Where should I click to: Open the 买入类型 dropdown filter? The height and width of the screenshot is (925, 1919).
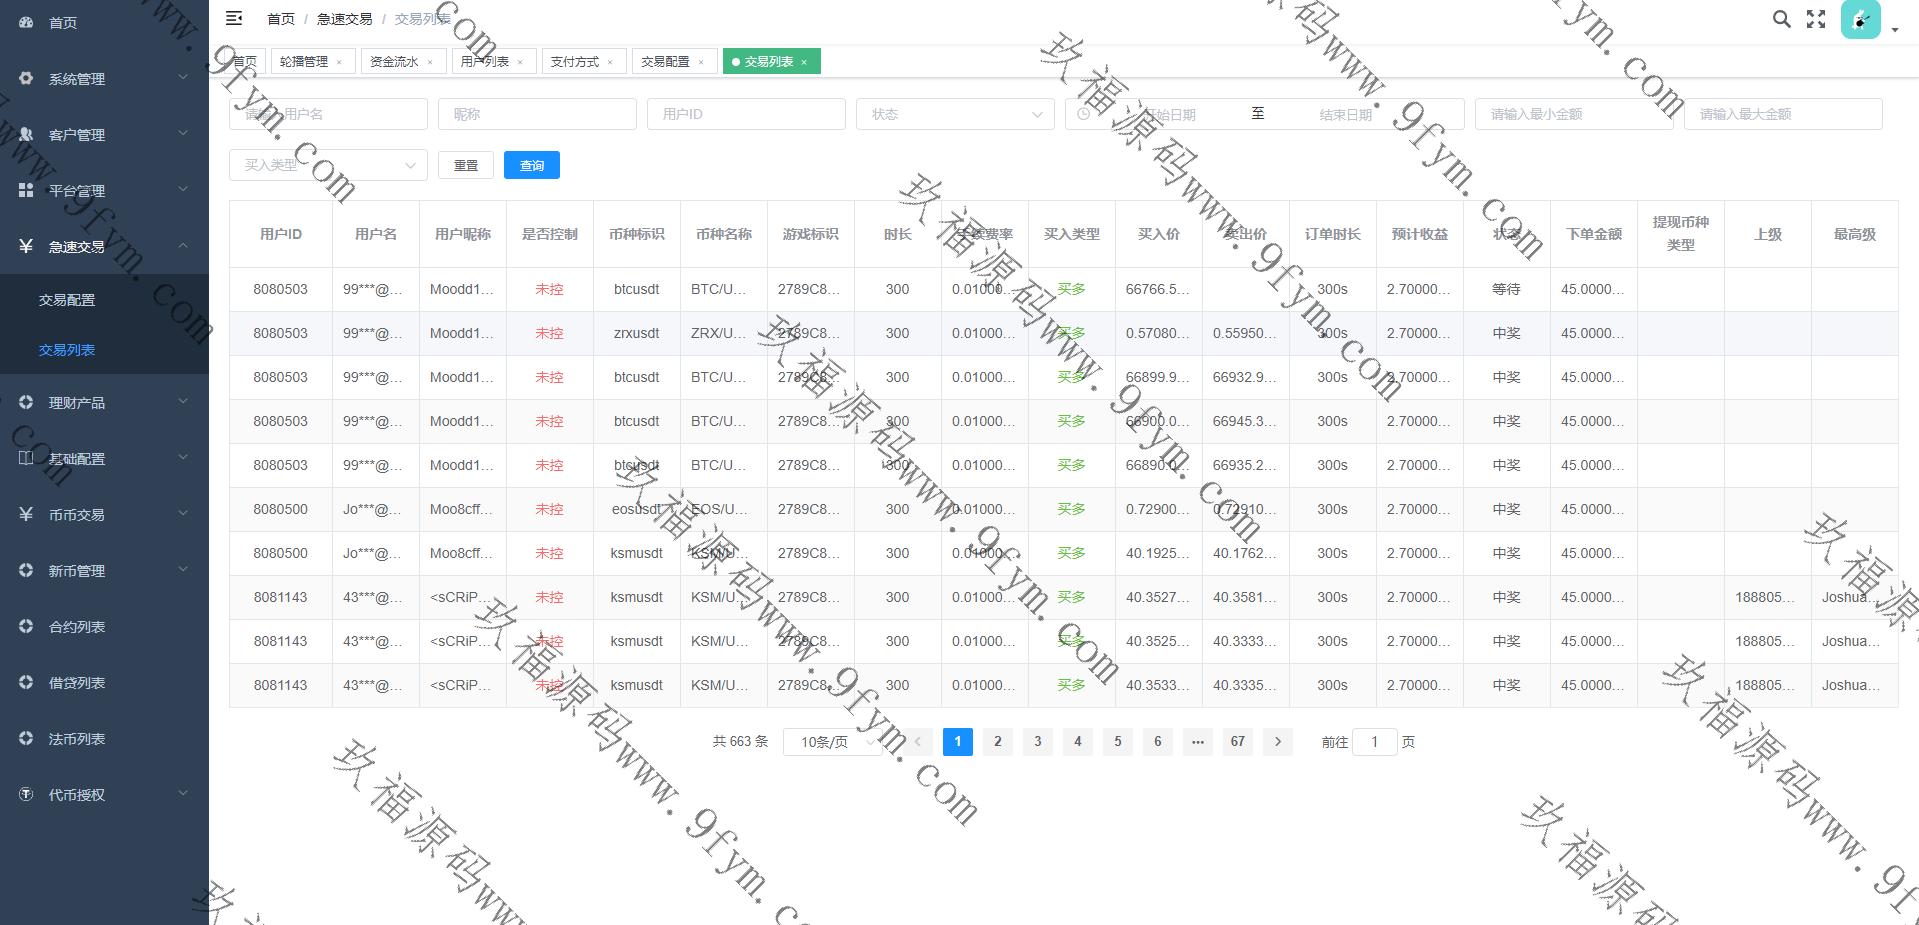tap(328, 165)
